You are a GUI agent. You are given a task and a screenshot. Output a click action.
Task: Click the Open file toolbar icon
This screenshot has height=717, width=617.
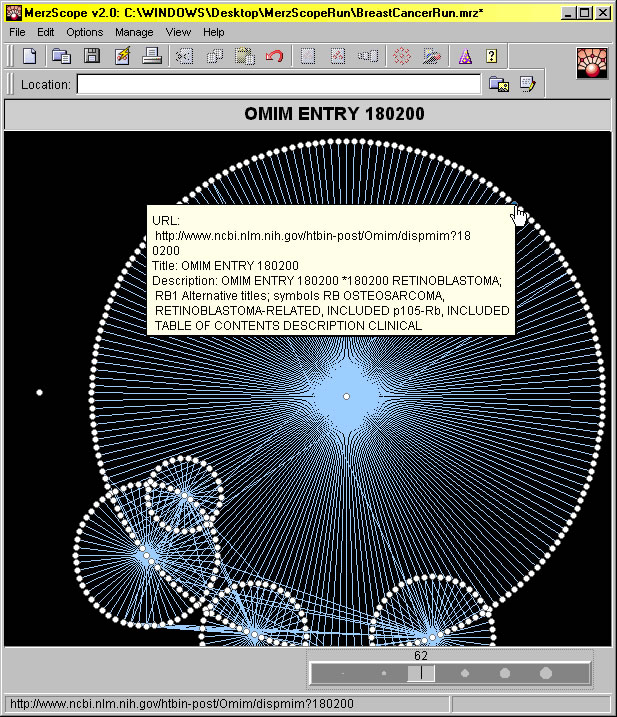[61, 56]
